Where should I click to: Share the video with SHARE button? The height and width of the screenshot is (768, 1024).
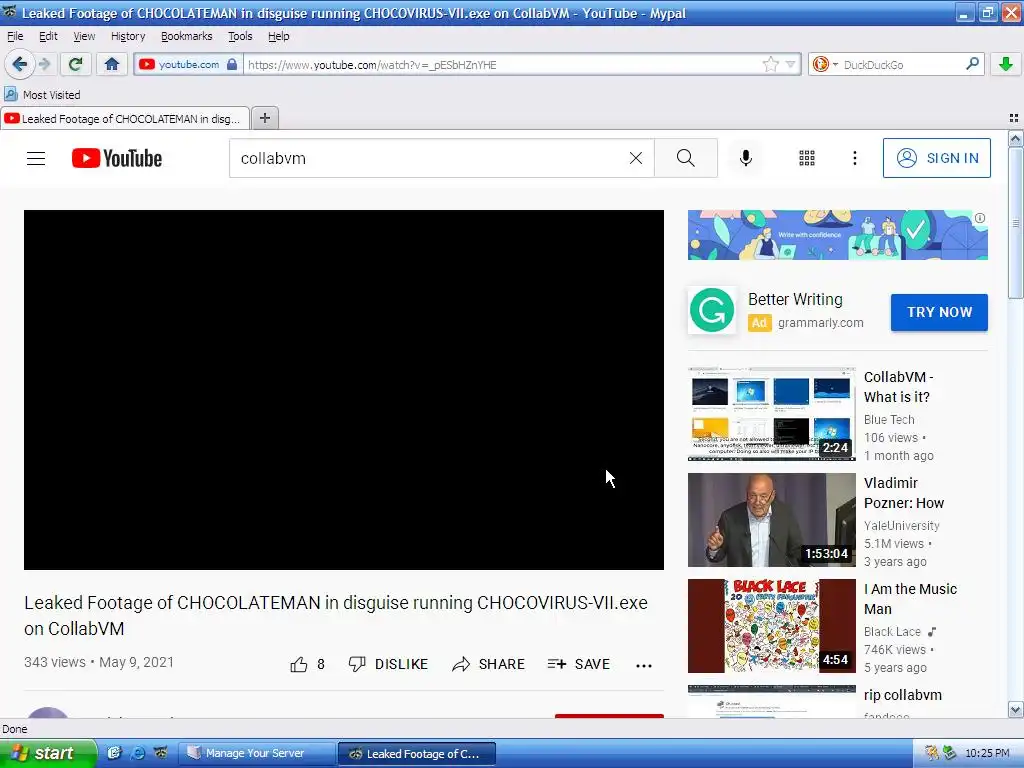tap(488, 664)
